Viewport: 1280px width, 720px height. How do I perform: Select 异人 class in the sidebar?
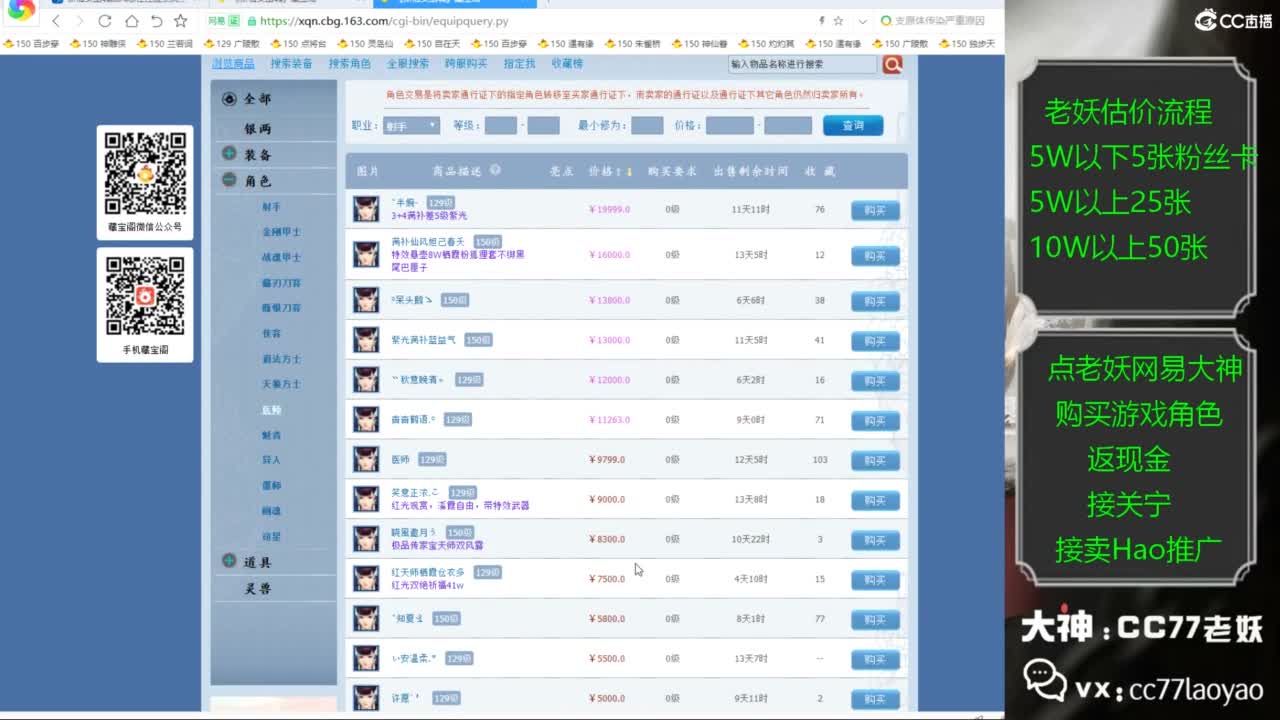tap(271, 460)
